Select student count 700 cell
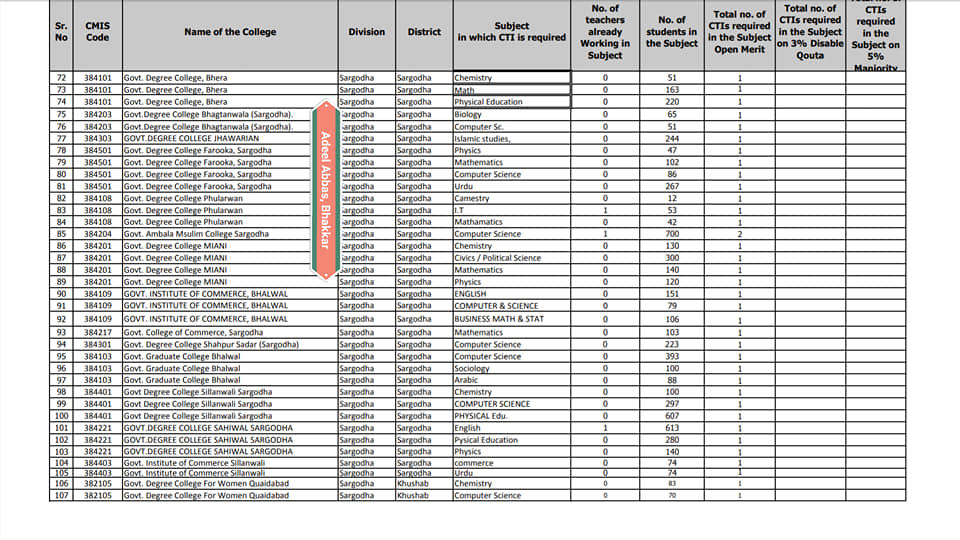960x540 pixels. click(672, 234)
